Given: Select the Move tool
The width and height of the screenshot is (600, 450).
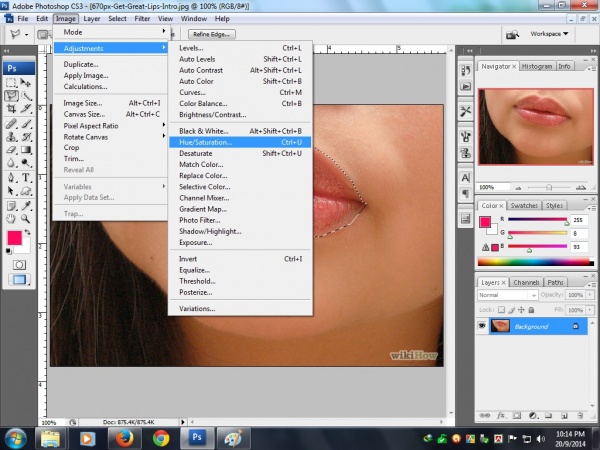Looking at the screenshot, I should (27, 83).
